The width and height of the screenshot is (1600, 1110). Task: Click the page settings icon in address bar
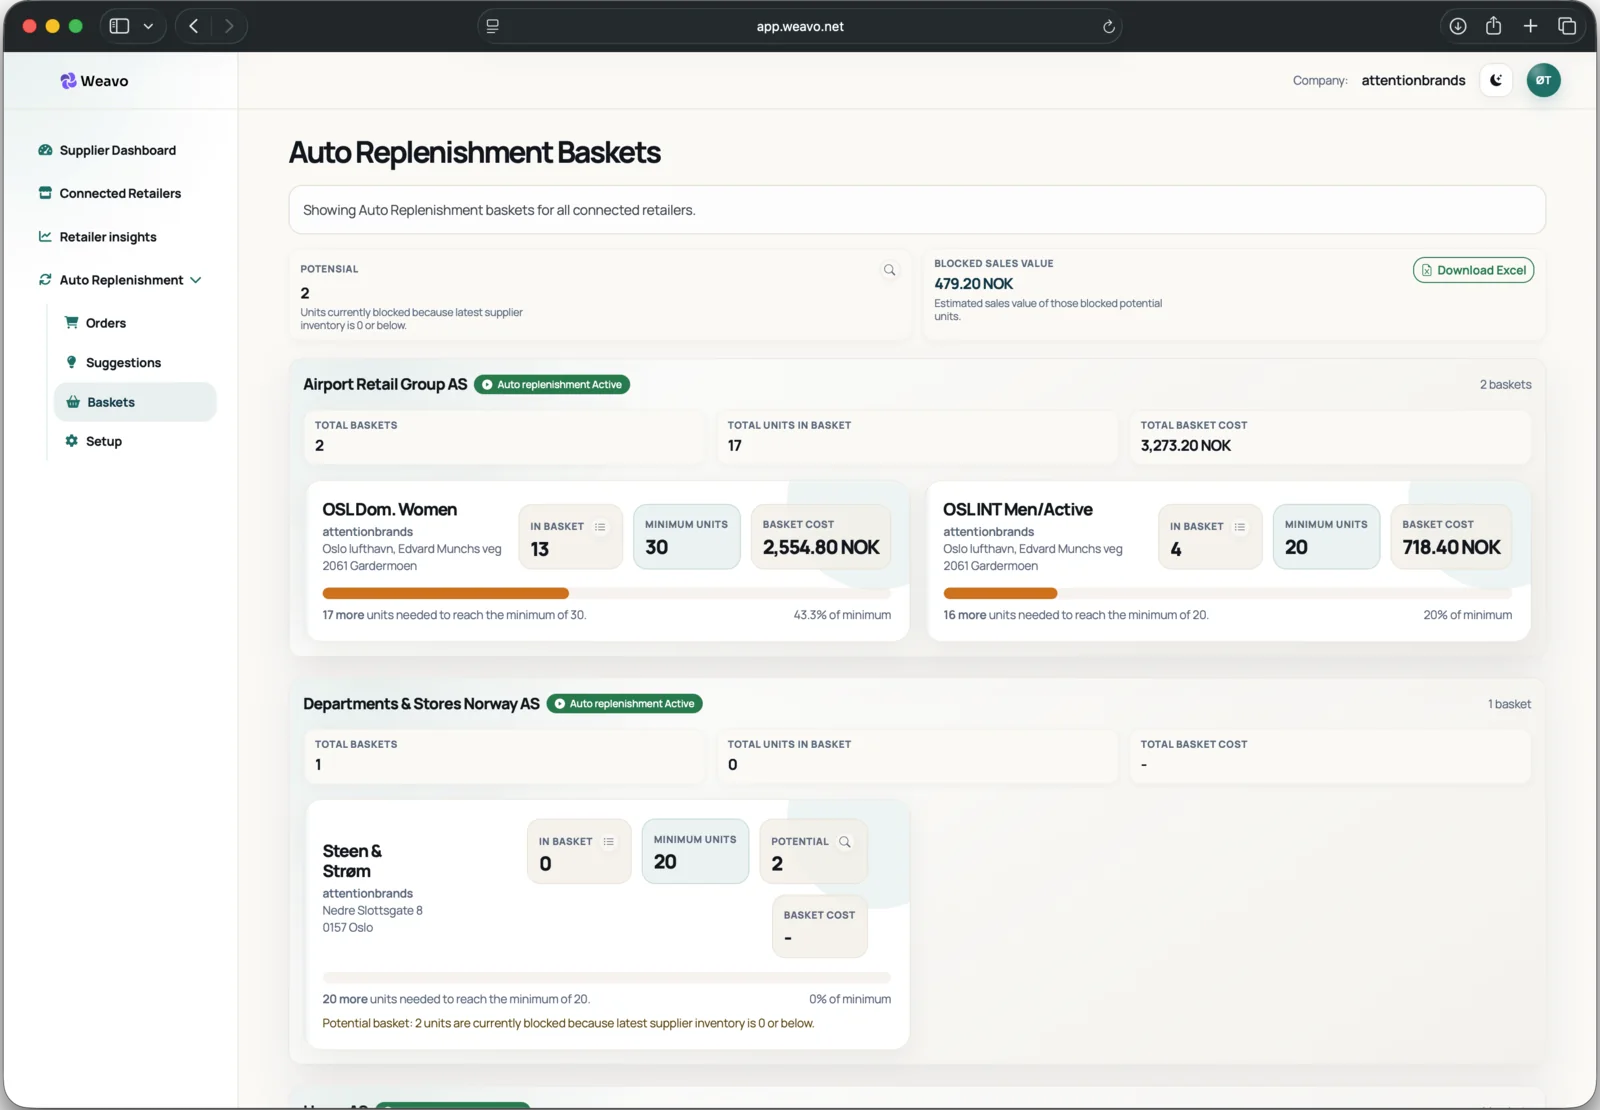492,27
